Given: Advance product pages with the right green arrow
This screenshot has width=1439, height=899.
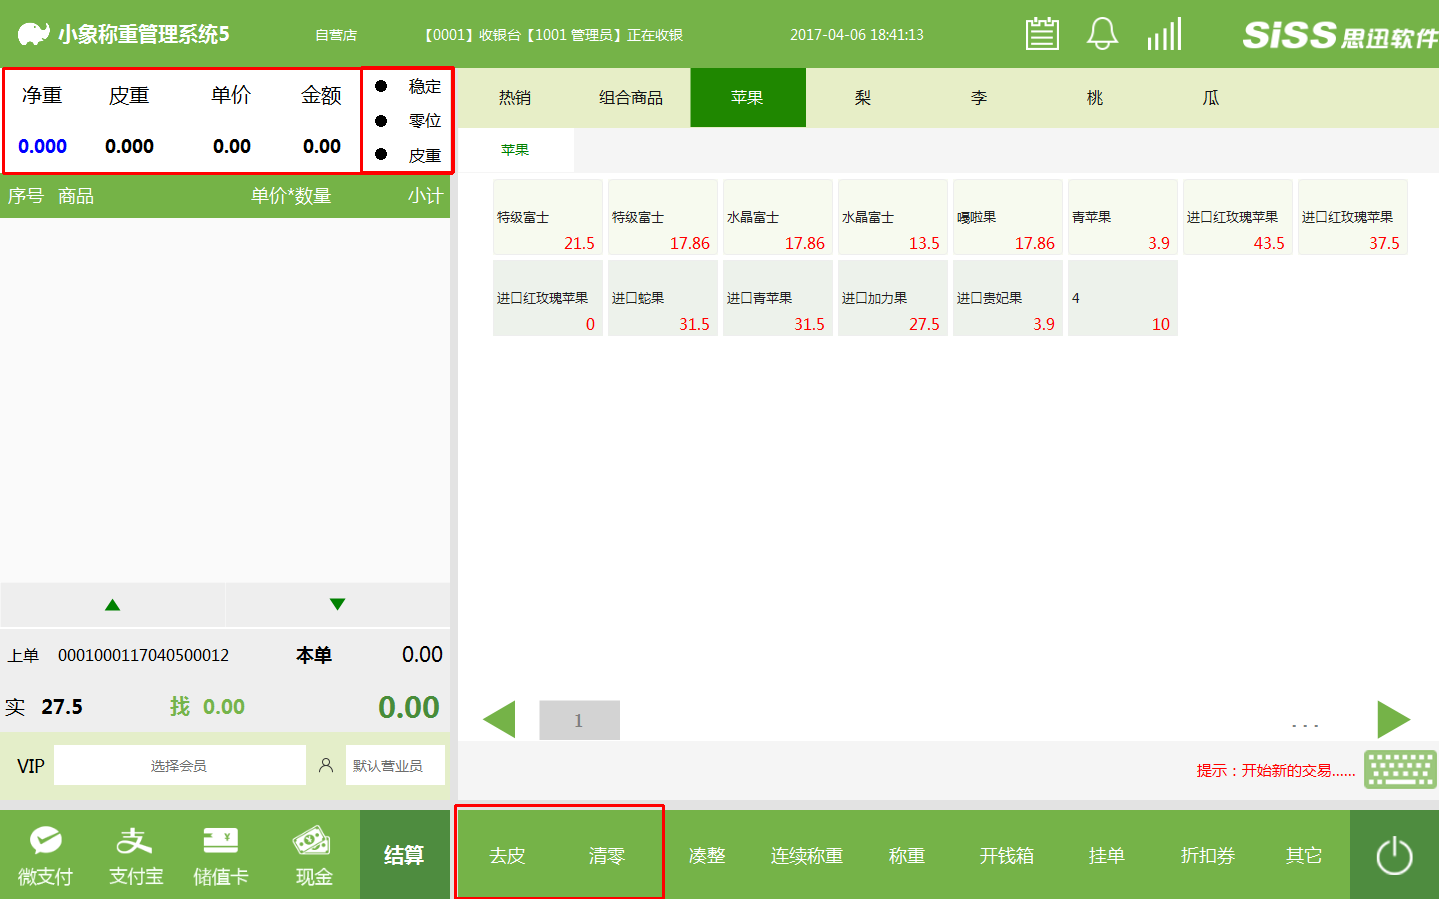Looking at the screenshot, I should pos(1393,719).
